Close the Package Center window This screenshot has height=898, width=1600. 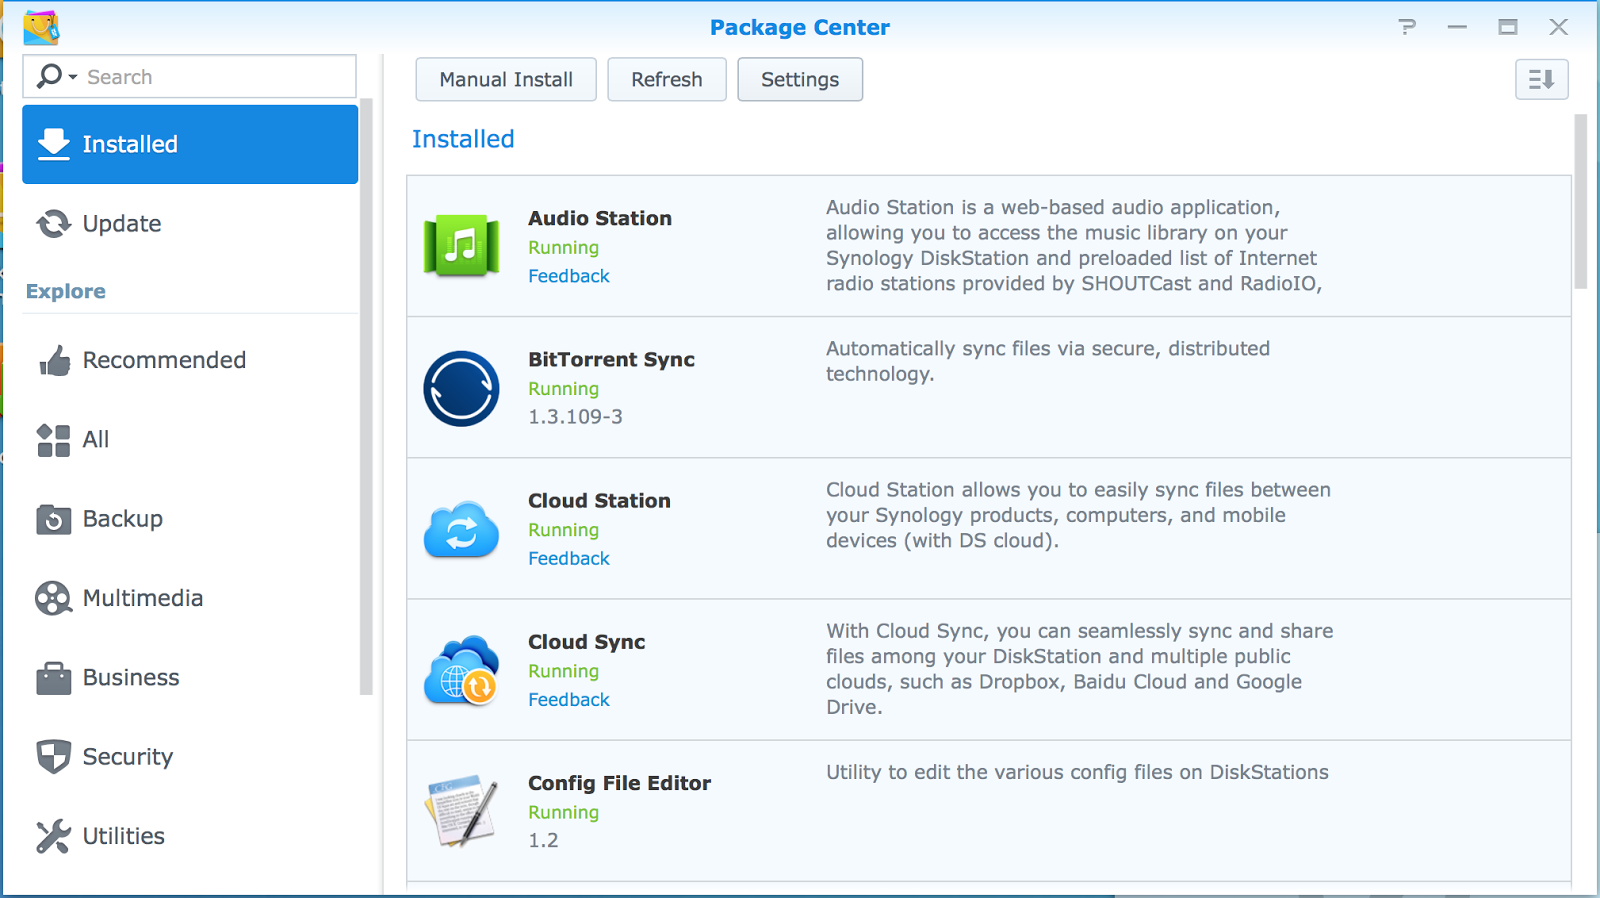[1558, 27]
